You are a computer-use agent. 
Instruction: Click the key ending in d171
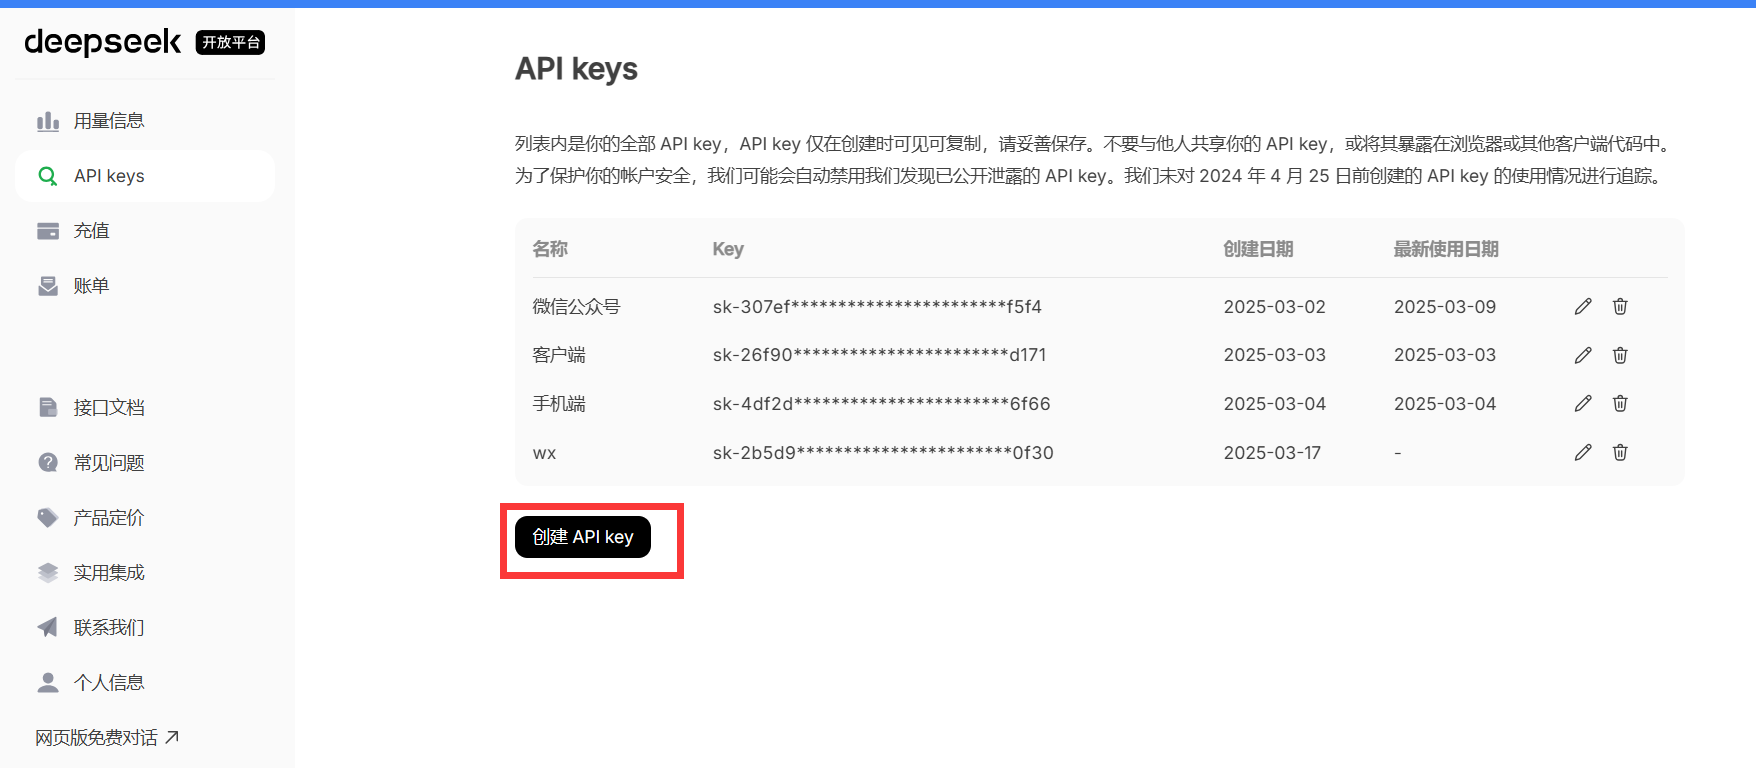tap(879, 355)
